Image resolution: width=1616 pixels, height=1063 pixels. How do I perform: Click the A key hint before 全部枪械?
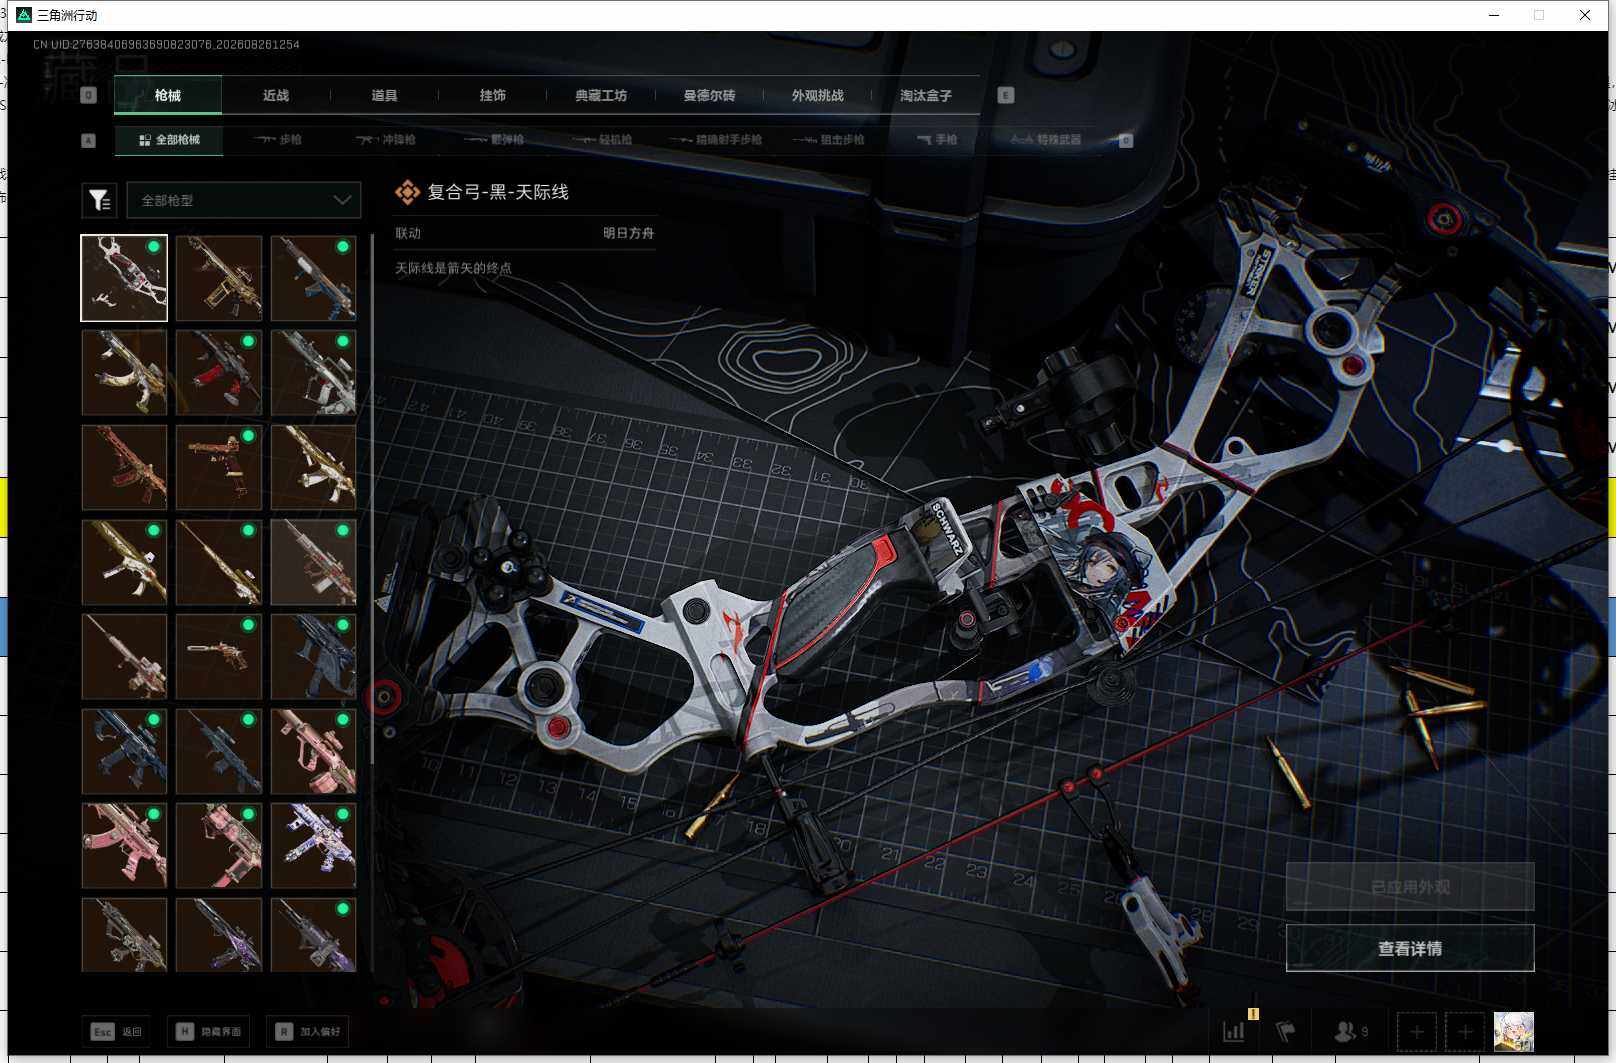(x=89, y=140)
